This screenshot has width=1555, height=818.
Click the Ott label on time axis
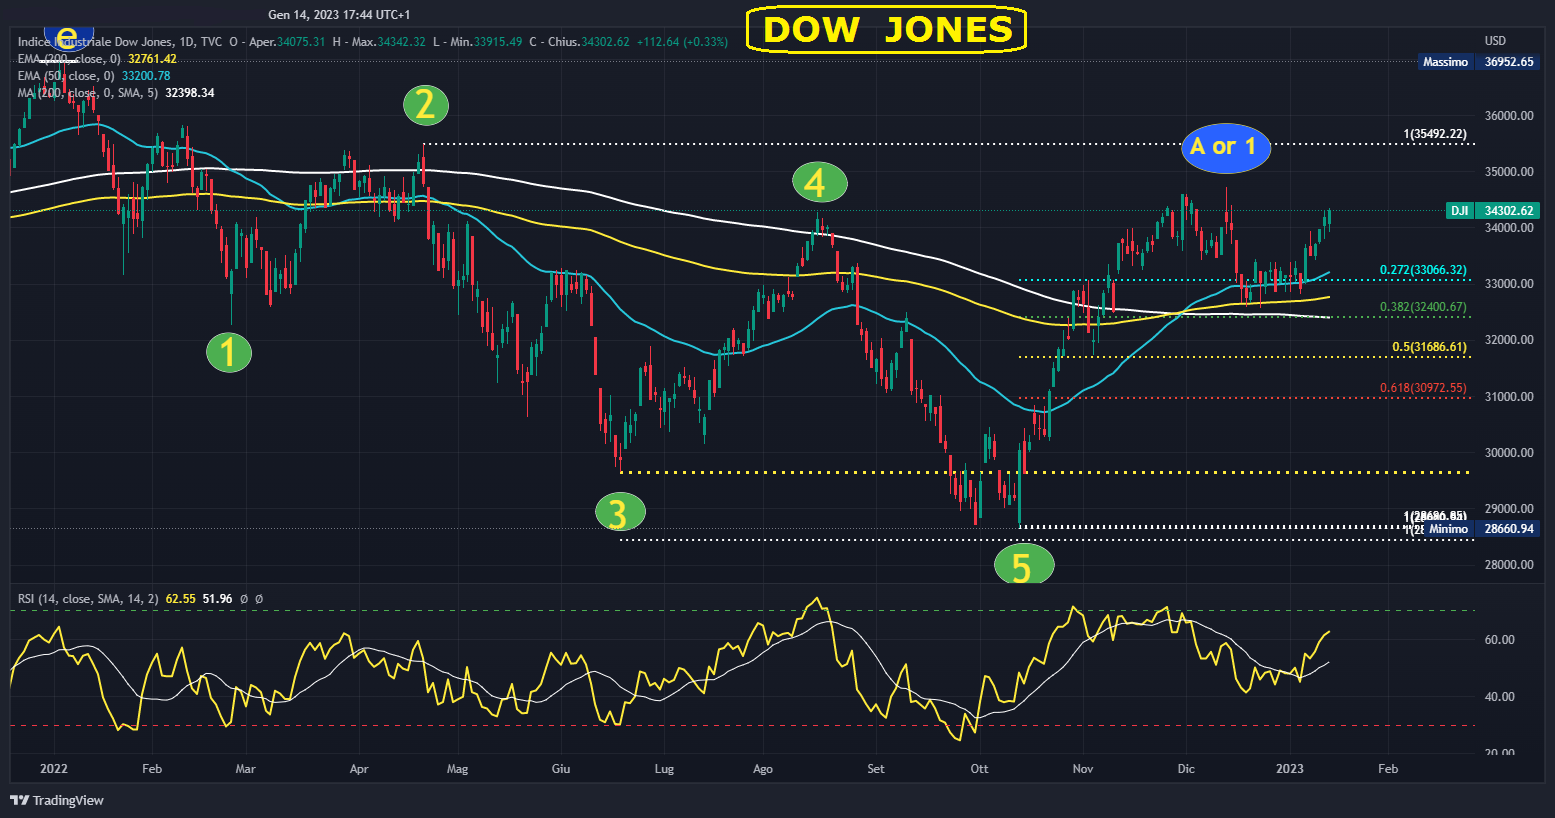979,769
